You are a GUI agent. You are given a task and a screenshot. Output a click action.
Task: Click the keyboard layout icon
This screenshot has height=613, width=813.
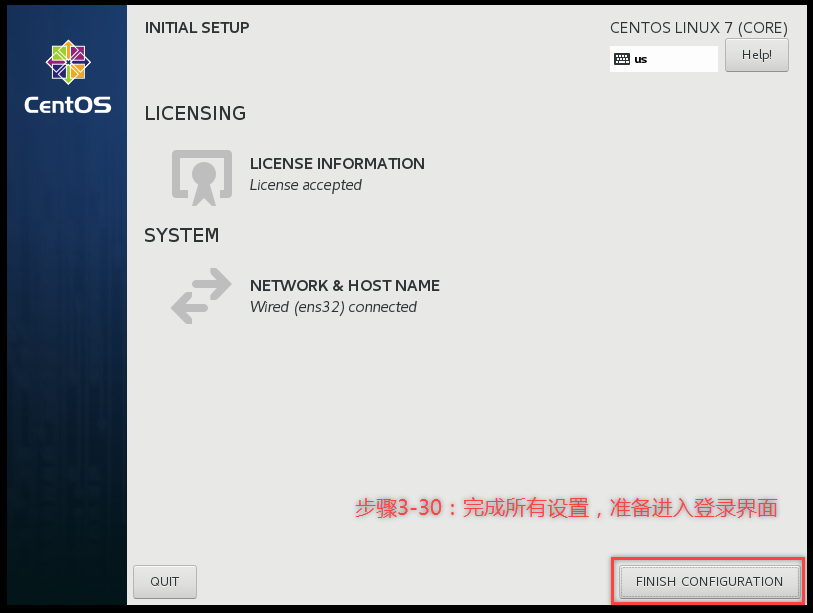[x=622, y=59]
